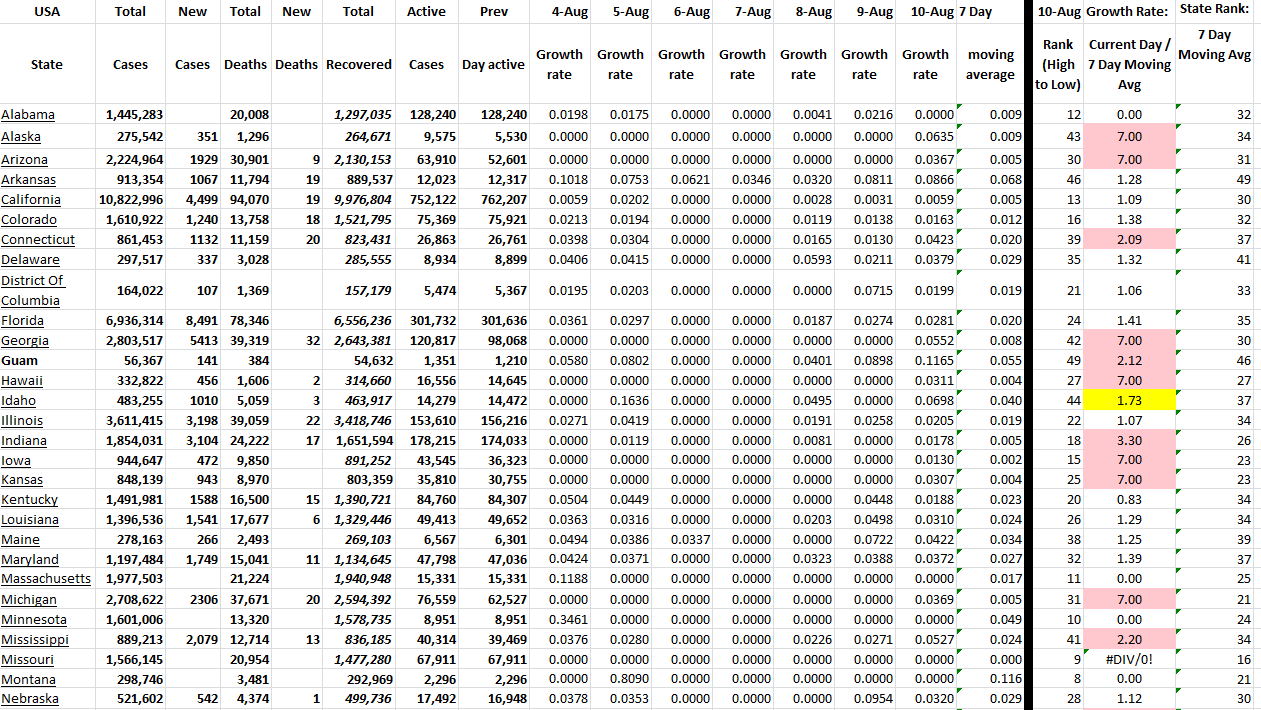Open the Connecticut state link

38,239
